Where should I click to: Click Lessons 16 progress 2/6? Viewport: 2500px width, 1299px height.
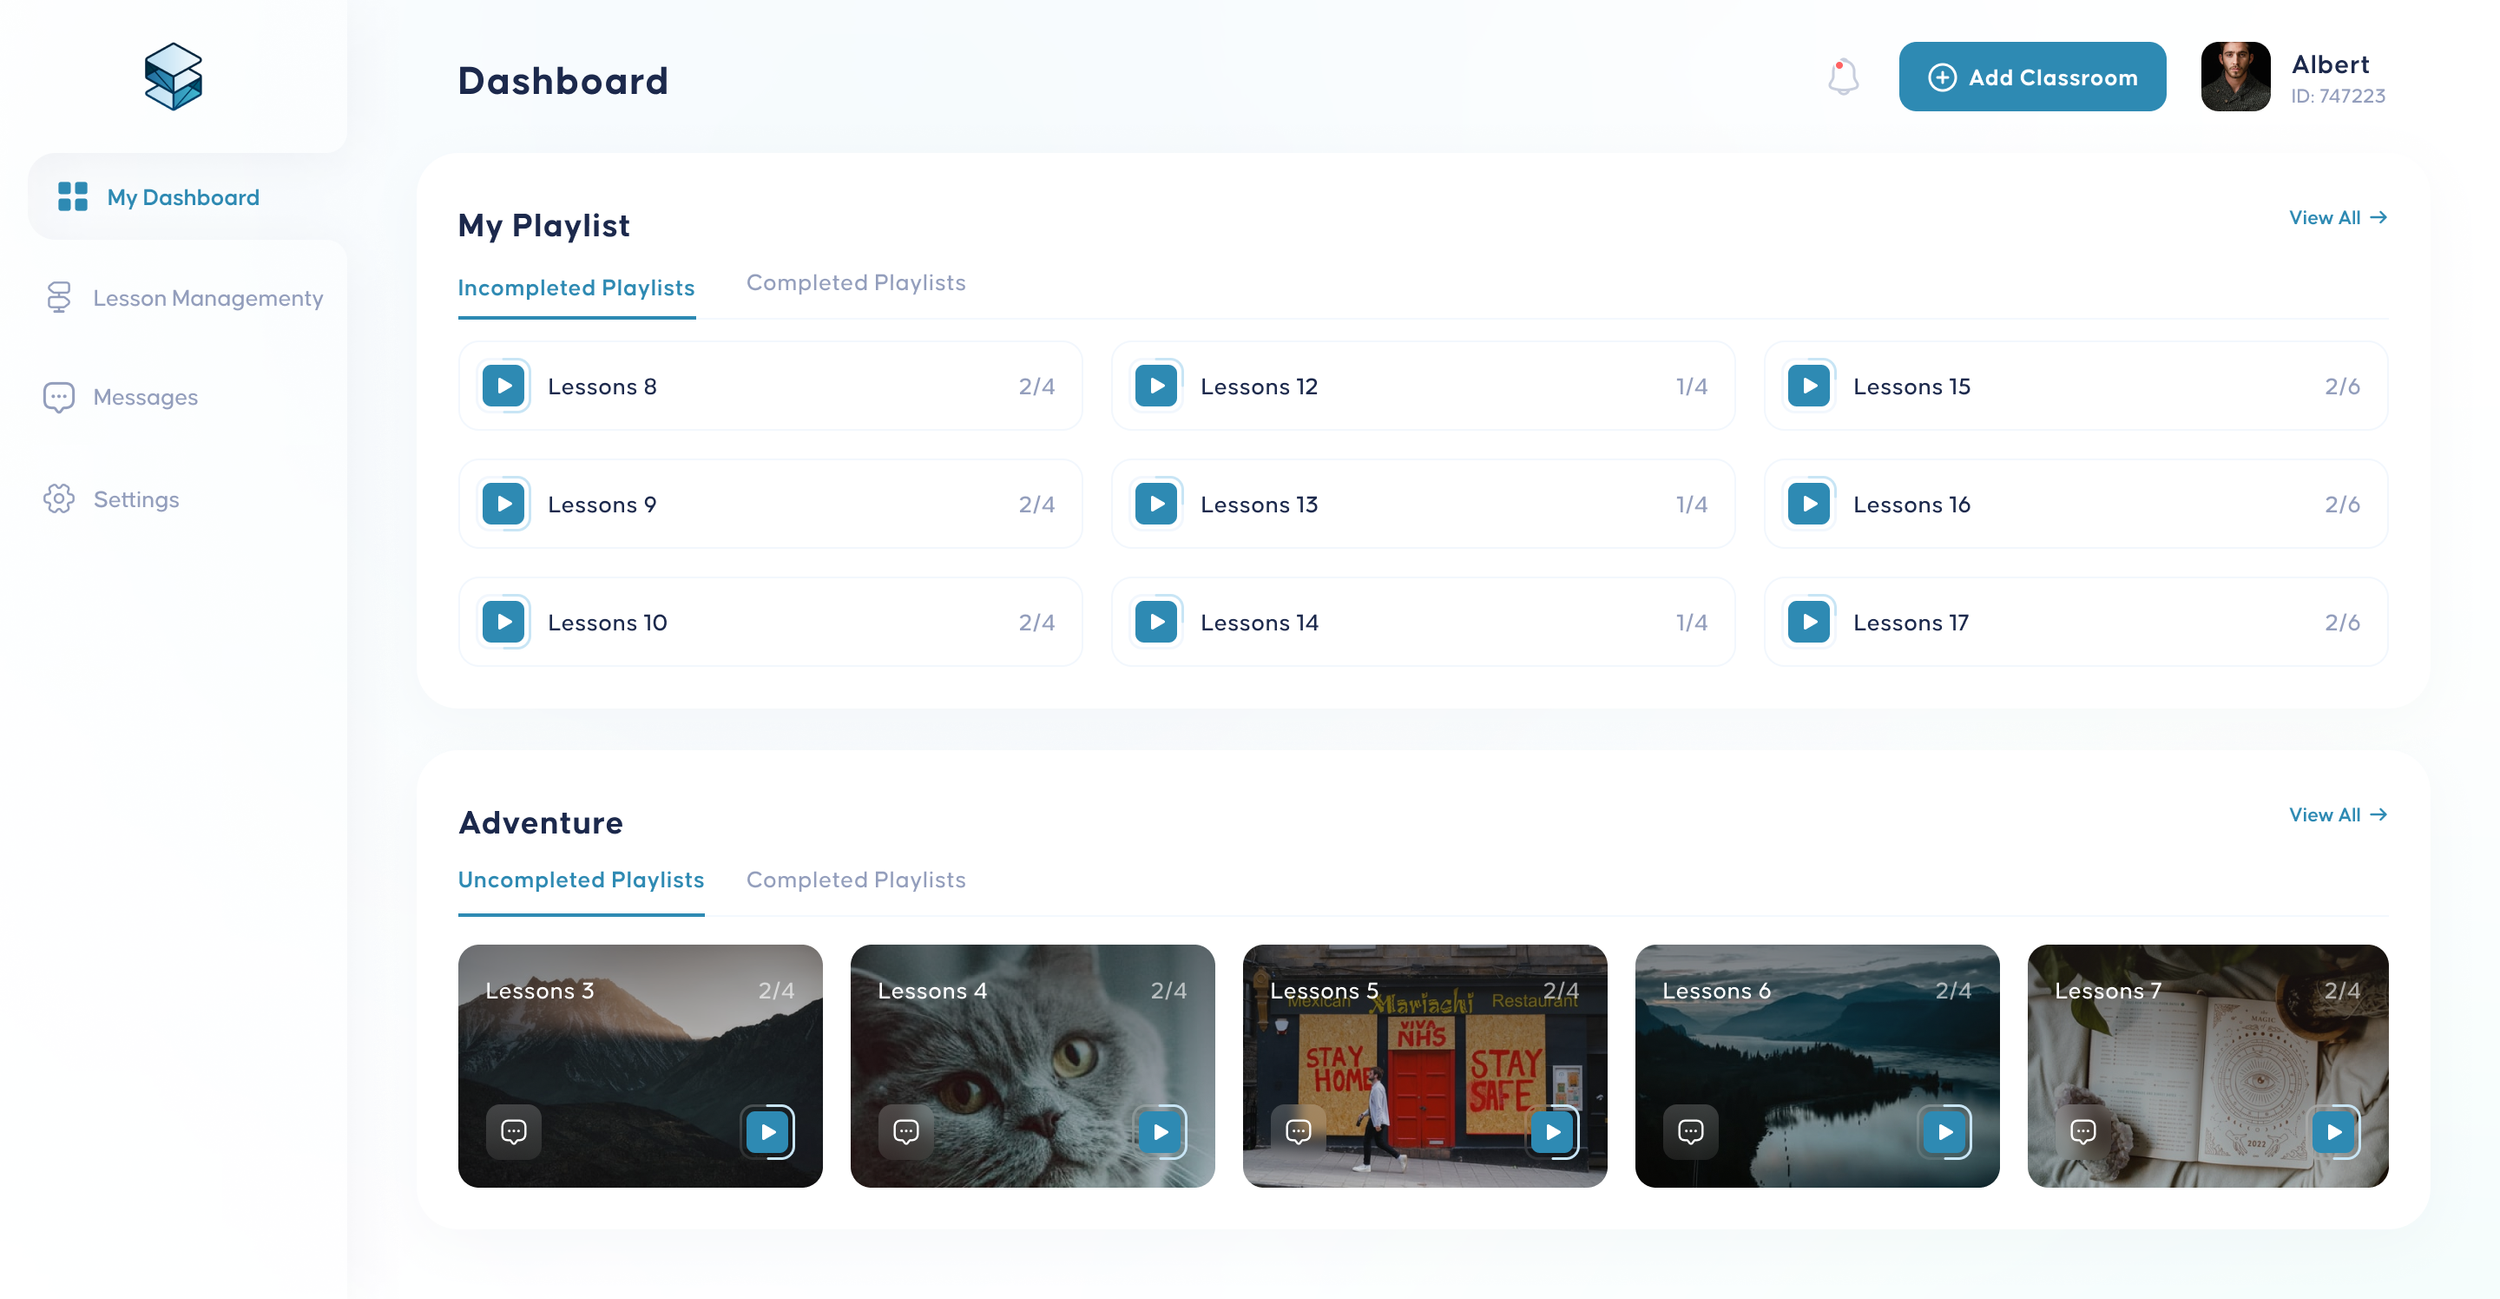(x=2342, y=505)
